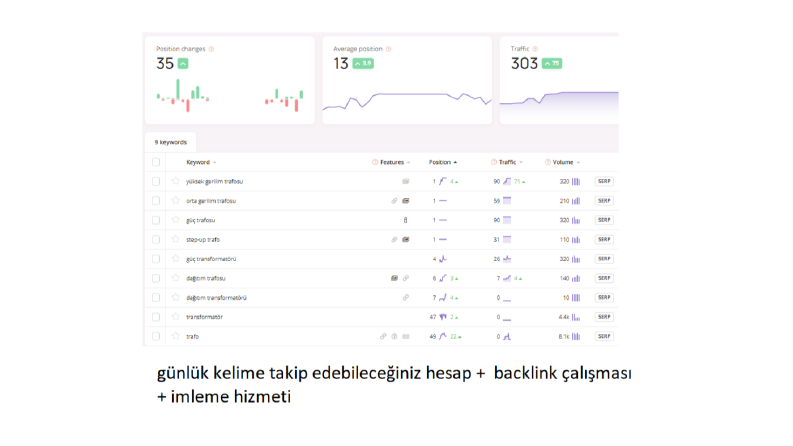The image size is (793, 446).
Task: Click link feature icon in 'orta gerilim trafosu' row
Action: (394, 201)
